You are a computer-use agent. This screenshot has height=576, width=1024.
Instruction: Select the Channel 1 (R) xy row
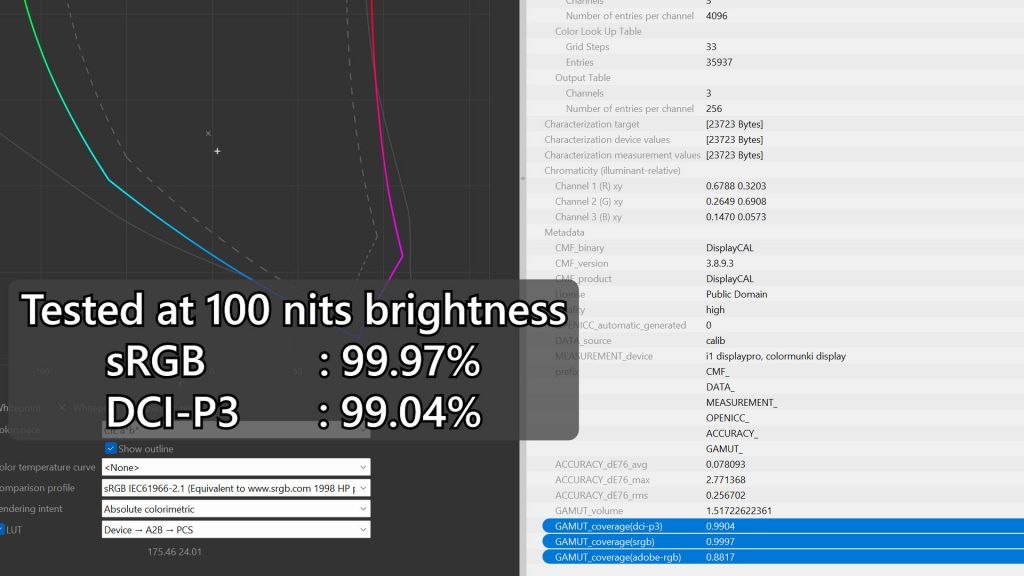pyautogui.click(x=775, y=186)
